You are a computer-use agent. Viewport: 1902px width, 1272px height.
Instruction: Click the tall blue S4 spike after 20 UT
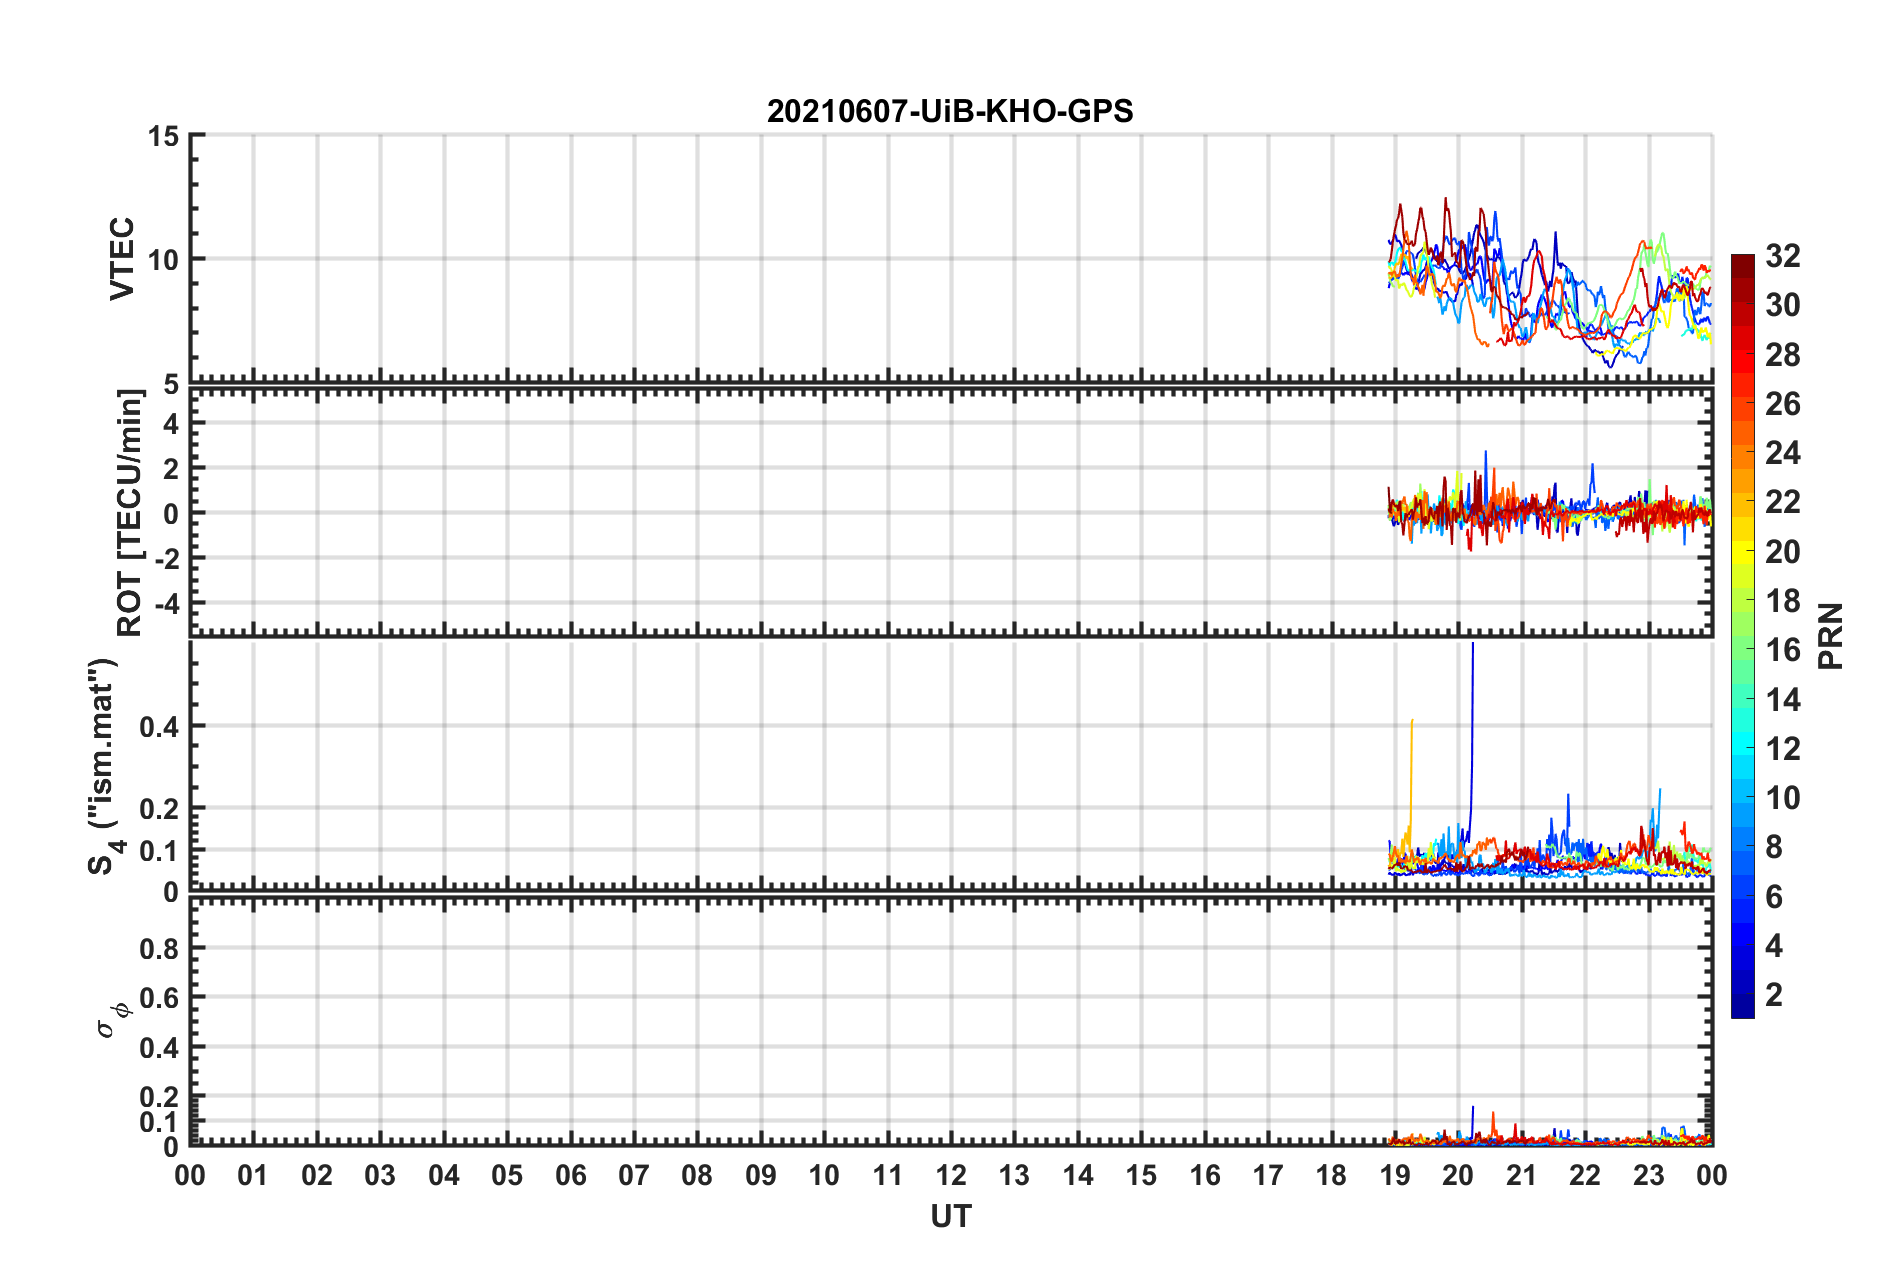1472,740
